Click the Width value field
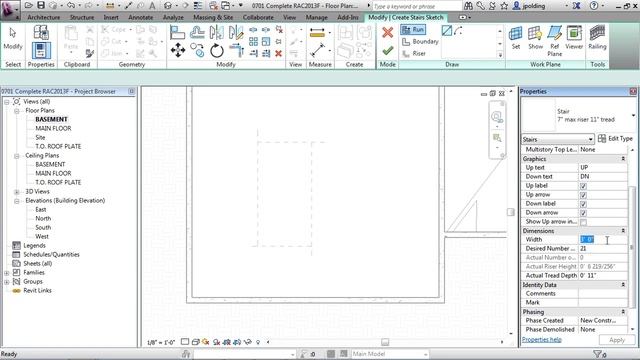 (603, 240)
